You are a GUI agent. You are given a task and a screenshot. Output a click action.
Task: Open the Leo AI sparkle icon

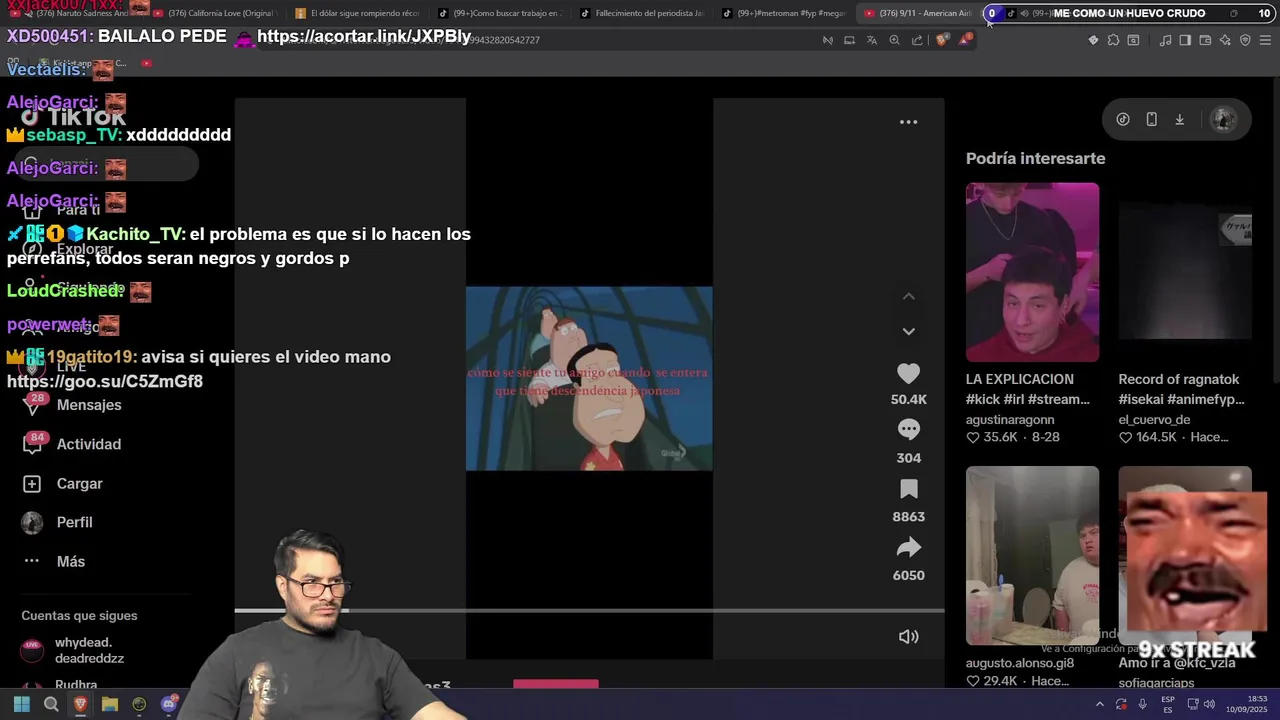(x=1225, y=40)
